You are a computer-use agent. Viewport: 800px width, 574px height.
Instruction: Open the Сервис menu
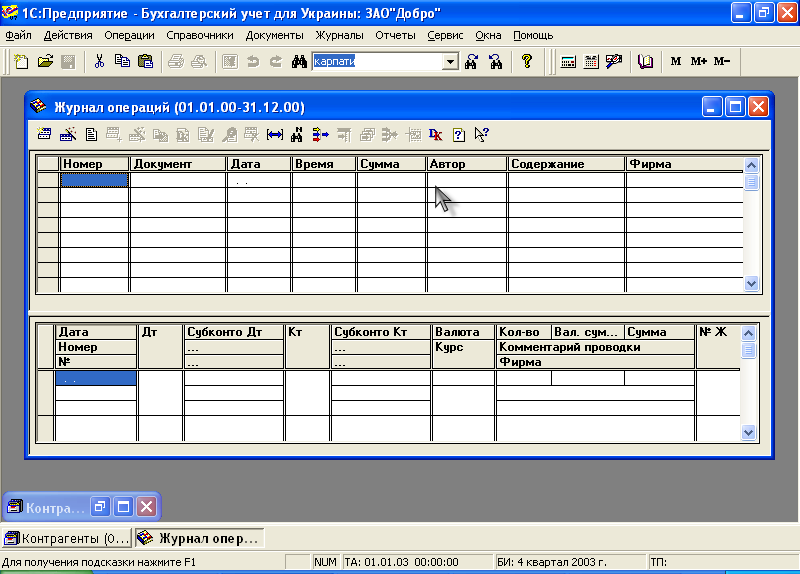[445, 35]
